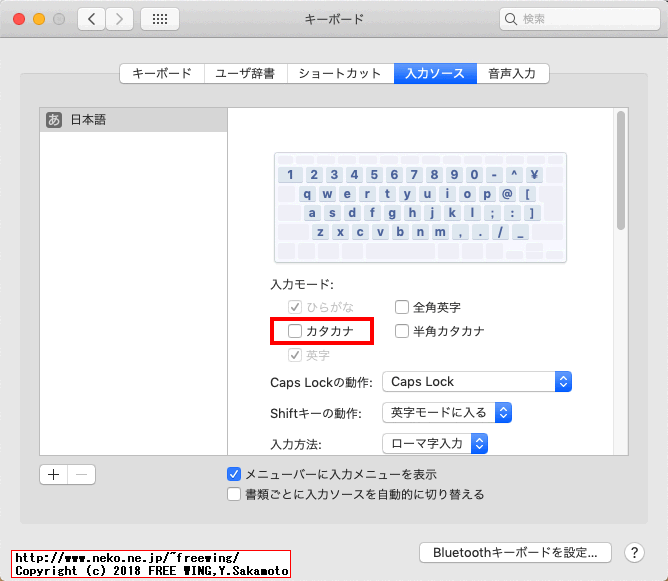This screenshot has height=581, width=668.
Task: Click the 検索 search field
Action: (579, 19)
